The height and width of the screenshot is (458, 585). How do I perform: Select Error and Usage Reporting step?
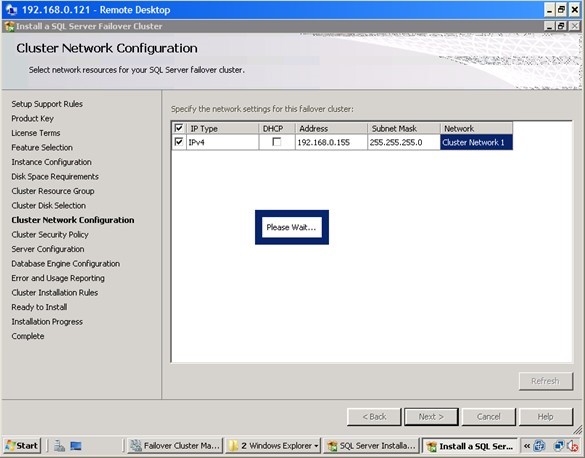pos(58,278)
